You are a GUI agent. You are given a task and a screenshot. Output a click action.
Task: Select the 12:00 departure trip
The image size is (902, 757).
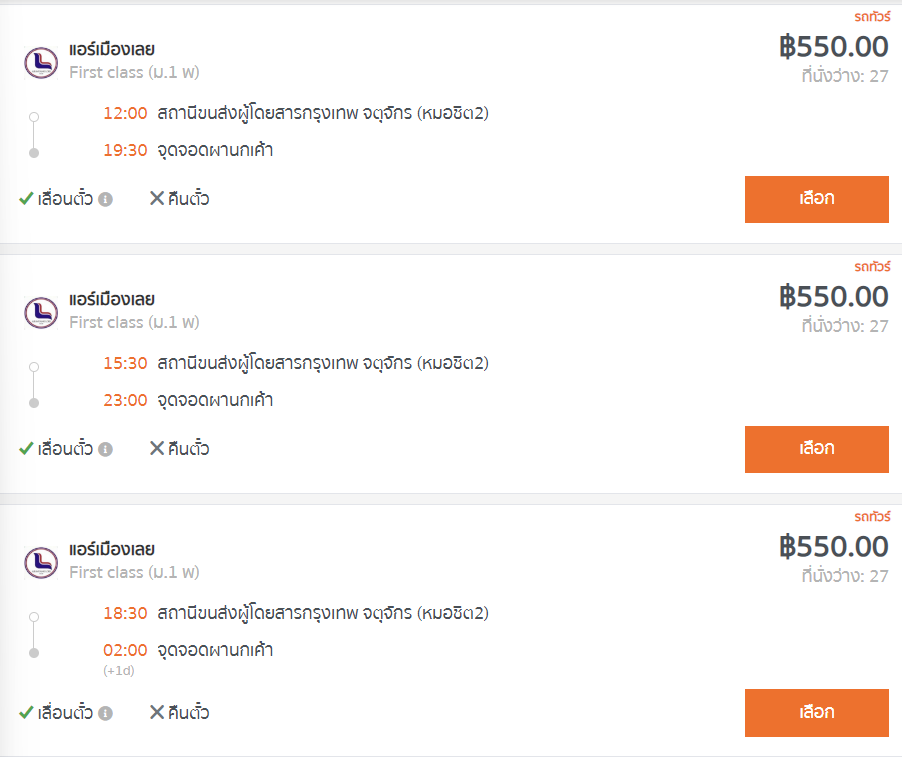coord(816,199)
